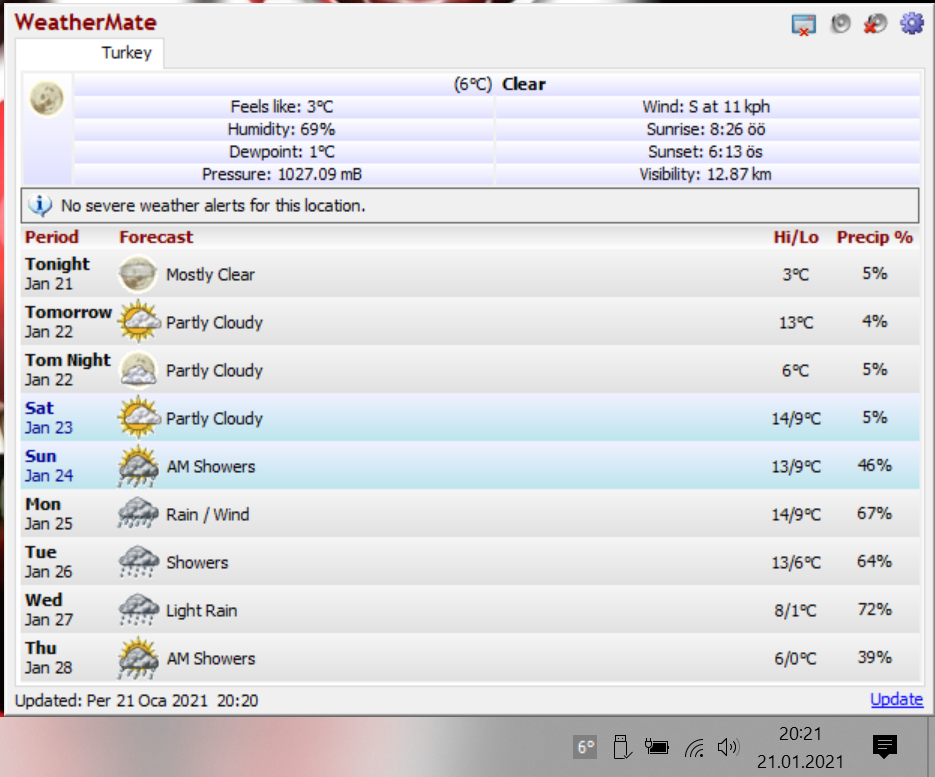This screenshot has height=777, width=935.
Task: Click the 'Mostly Clear' forecast text
Action: coord(210,274)
